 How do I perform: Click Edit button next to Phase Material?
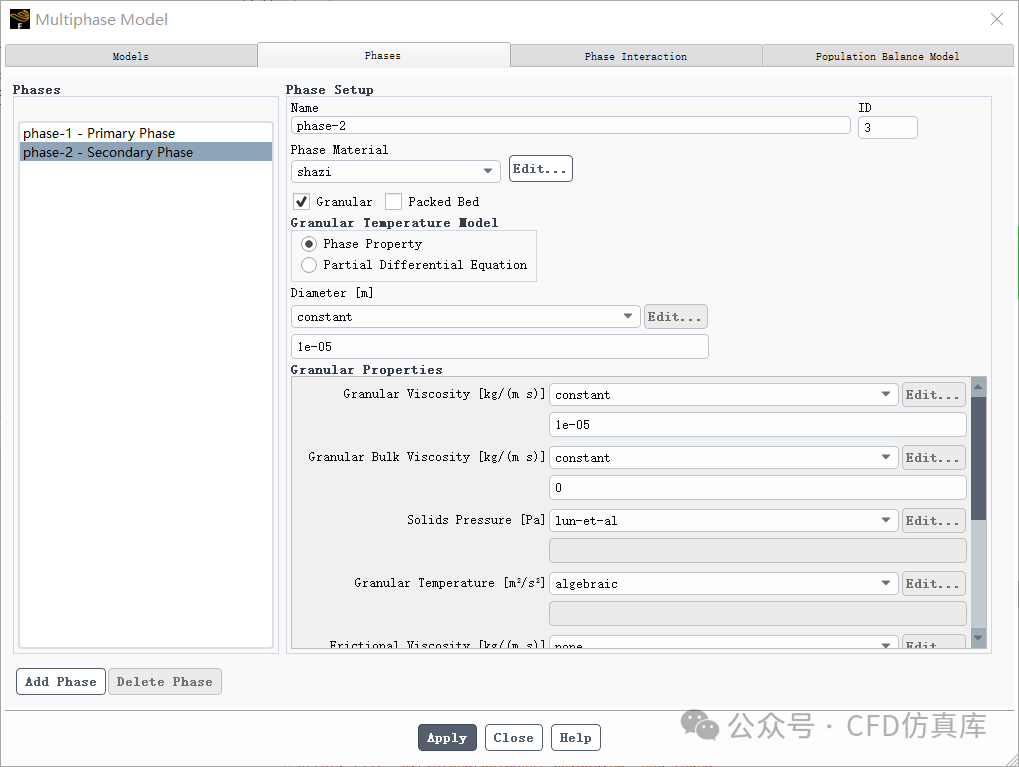click(540, 169)
